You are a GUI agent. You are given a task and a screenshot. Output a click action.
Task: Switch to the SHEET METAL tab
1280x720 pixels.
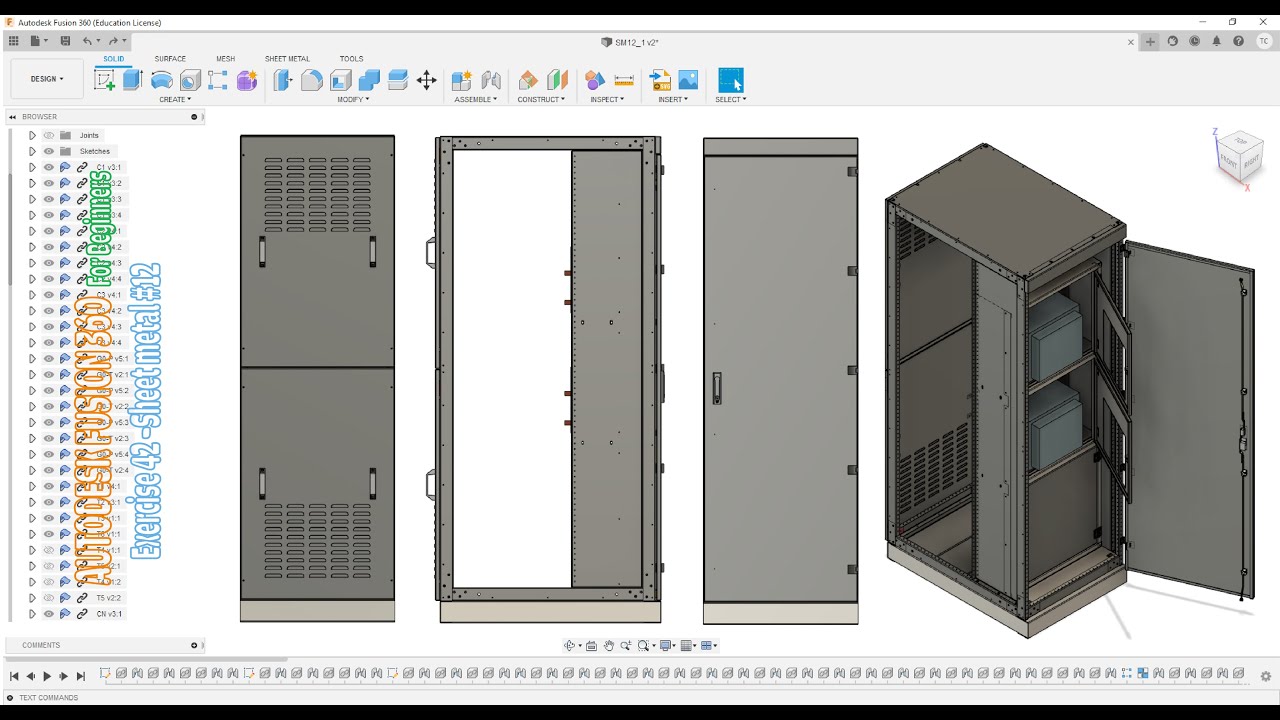click(287, 59)
